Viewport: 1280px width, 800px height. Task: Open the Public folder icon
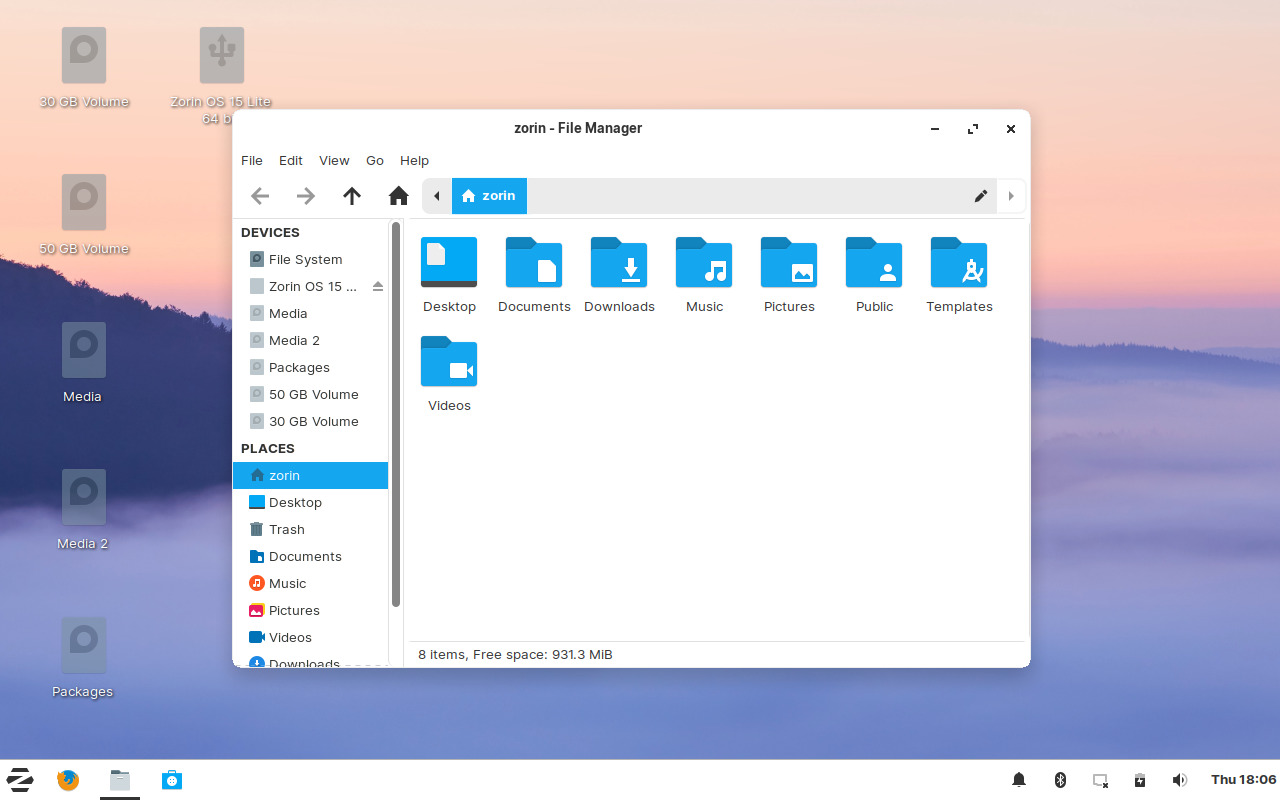[x=874, y=262]
